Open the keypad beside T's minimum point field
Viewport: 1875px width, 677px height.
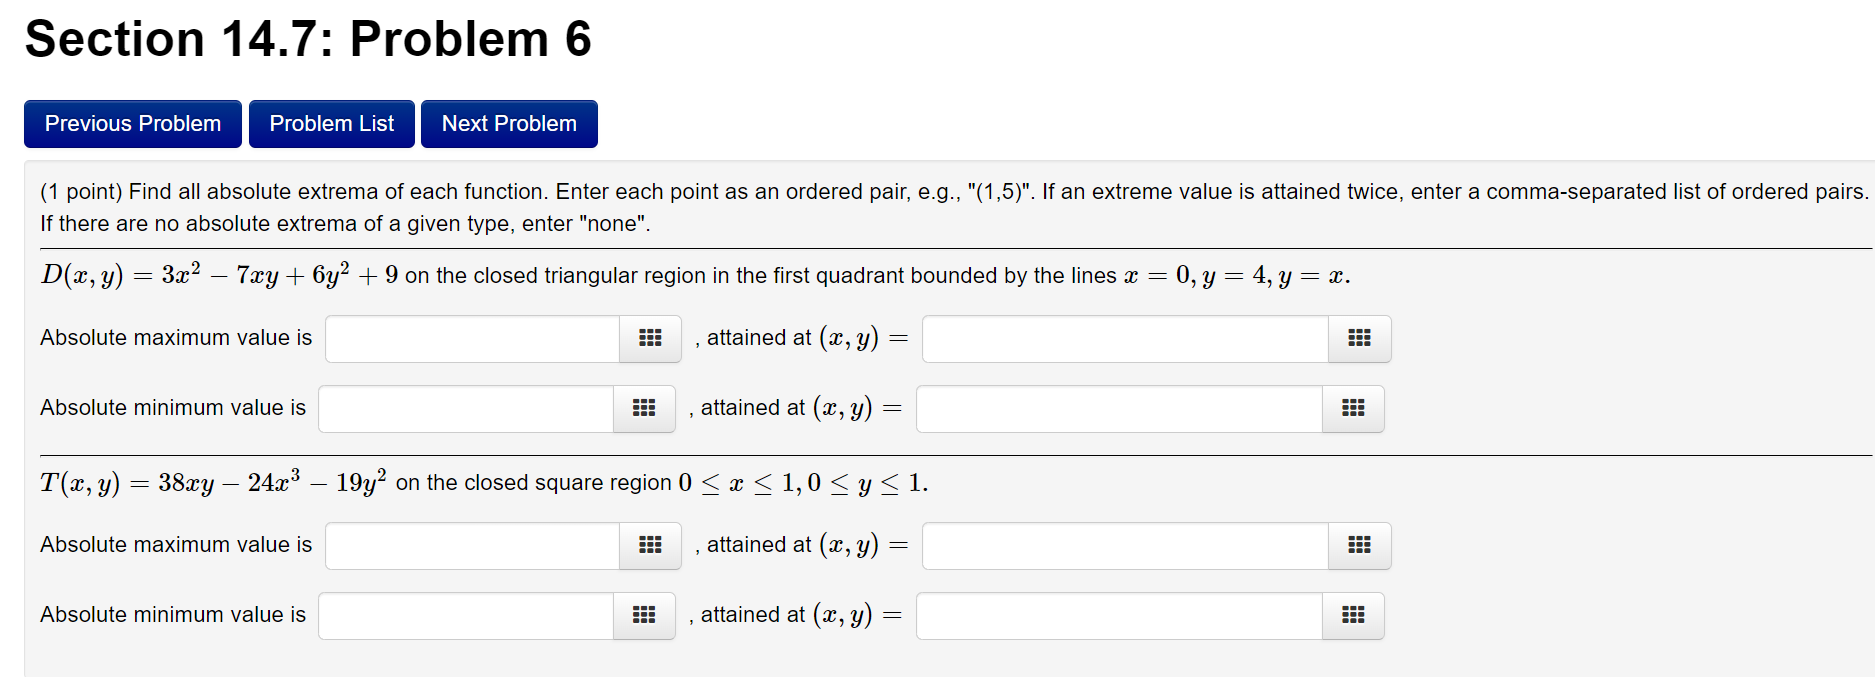(1352, 616)
